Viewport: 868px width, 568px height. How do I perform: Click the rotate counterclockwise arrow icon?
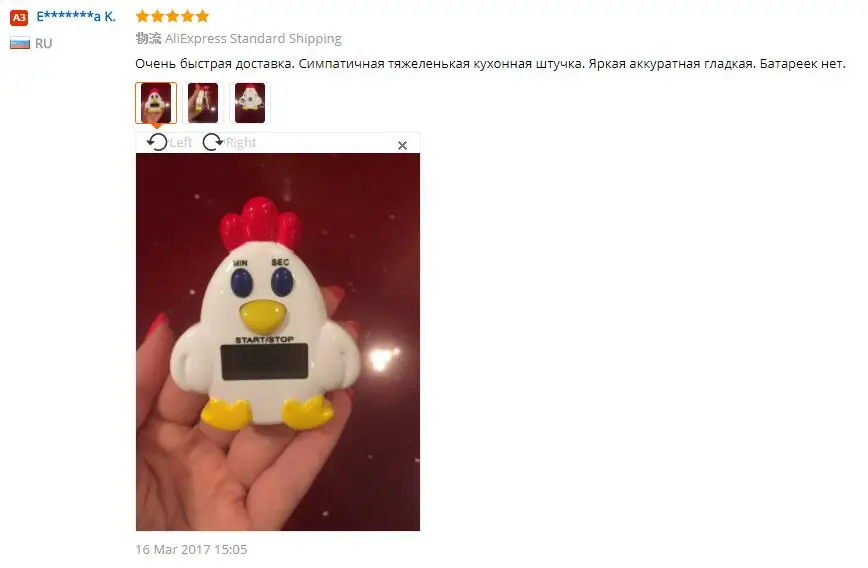pyautogui.click(x=157, y=142)
